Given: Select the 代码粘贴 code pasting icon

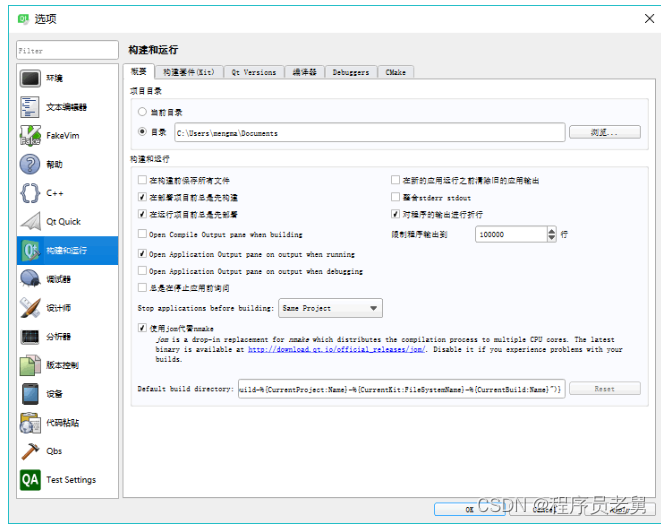Looking at the screenshot, I should pos(30,422).
